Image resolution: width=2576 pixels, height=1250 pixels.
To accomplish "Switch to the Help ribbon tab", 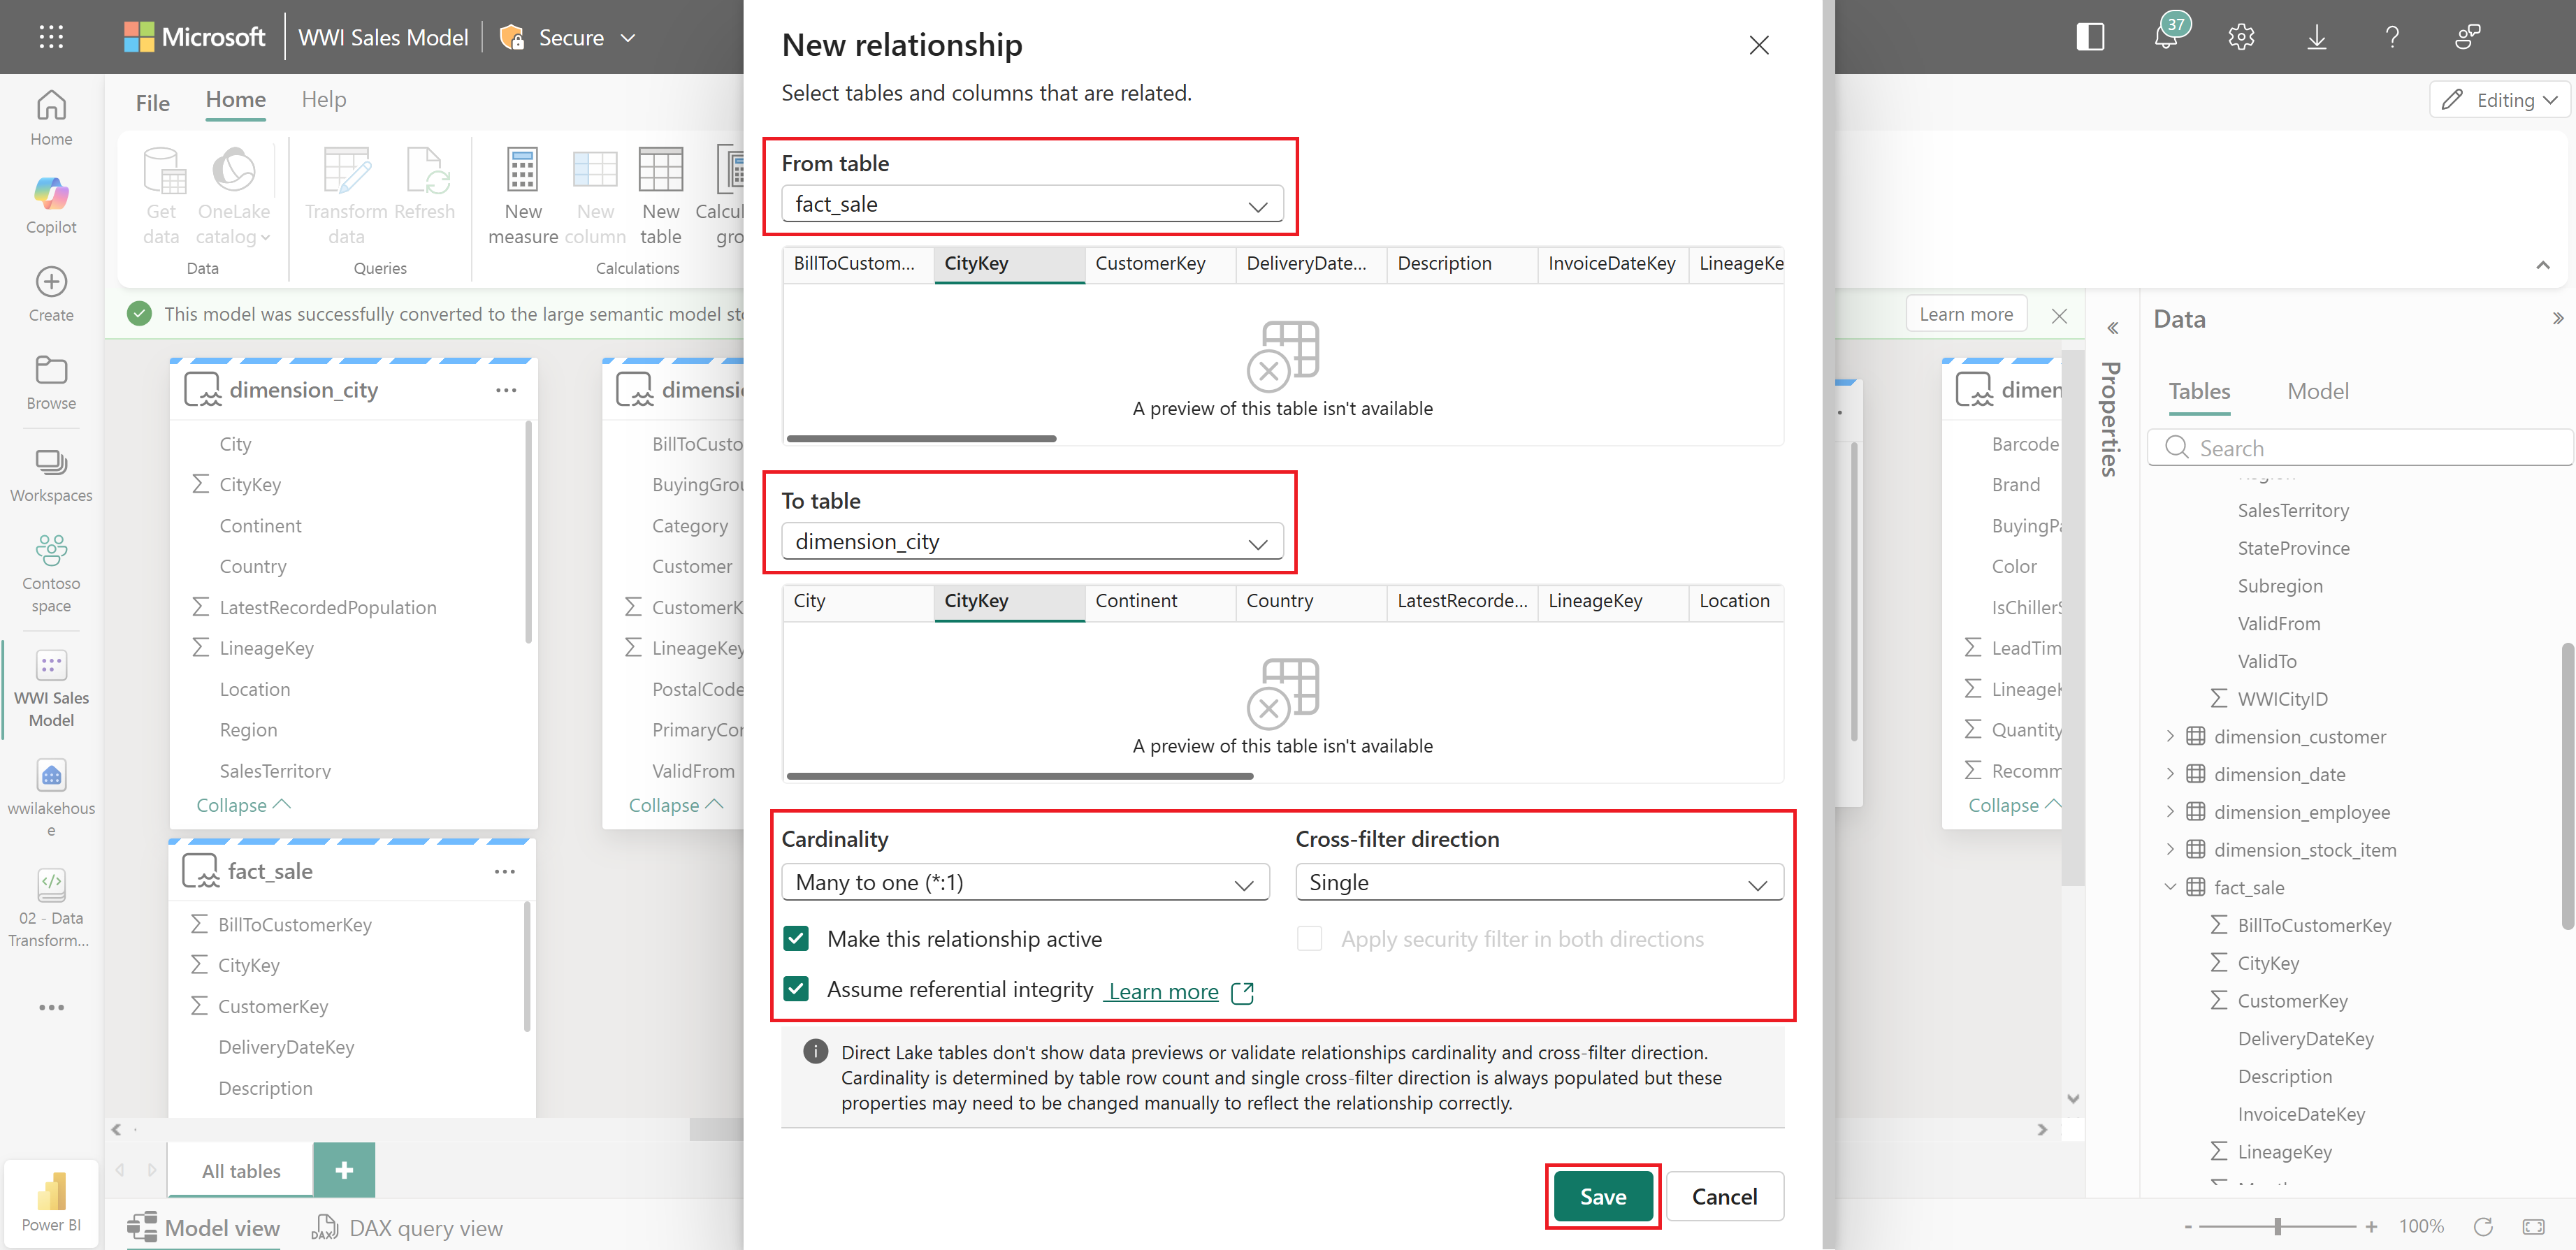I will pyautogui.click(x=324, y=100).
